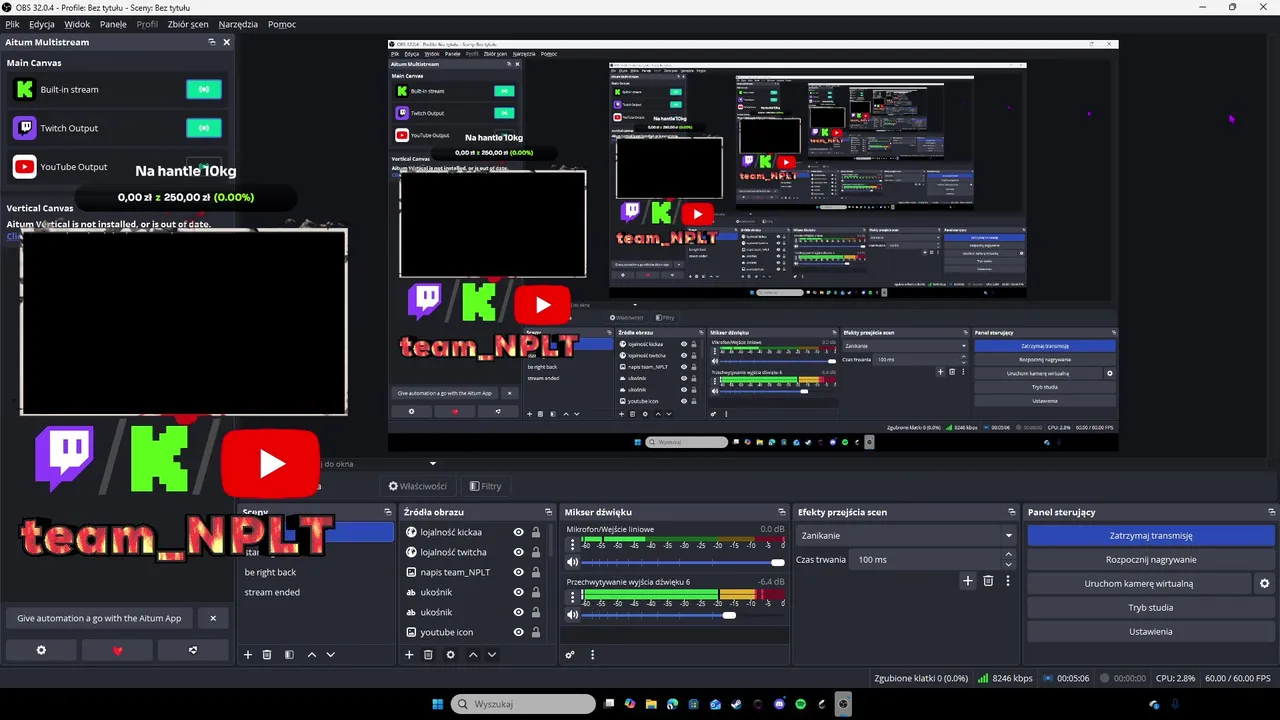Move source up arrow in Źródła obrazu
The image size is (1280, 720).
[473, 655]
